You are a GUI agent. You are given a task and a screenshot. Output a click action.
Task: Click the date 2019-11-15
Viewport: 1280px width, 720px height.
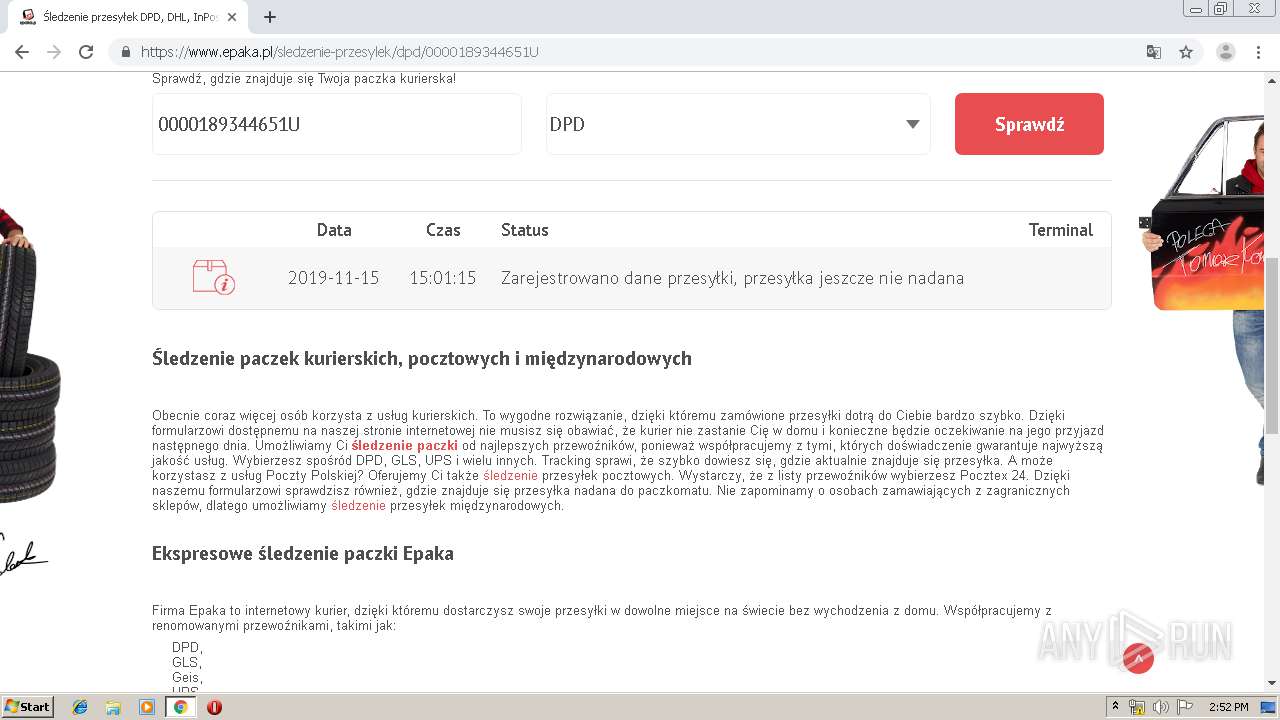coord(334,278)
